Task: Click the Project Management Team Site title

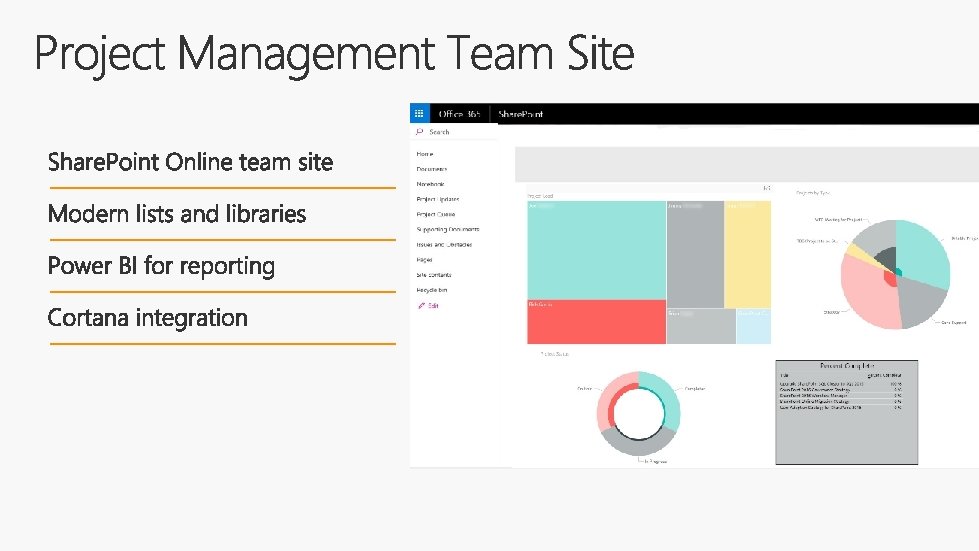Action: 334,54
